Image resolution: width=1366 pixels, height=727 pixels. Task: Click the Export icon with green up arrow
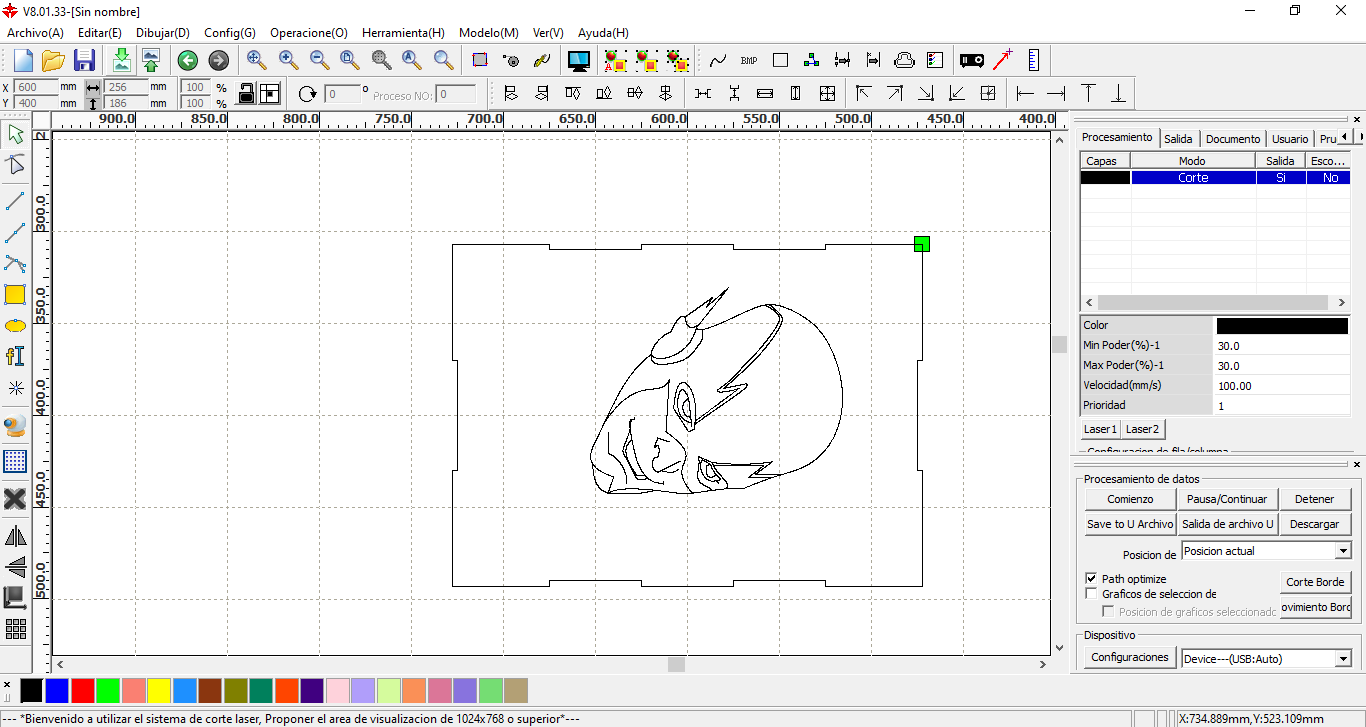click(150, 60)
